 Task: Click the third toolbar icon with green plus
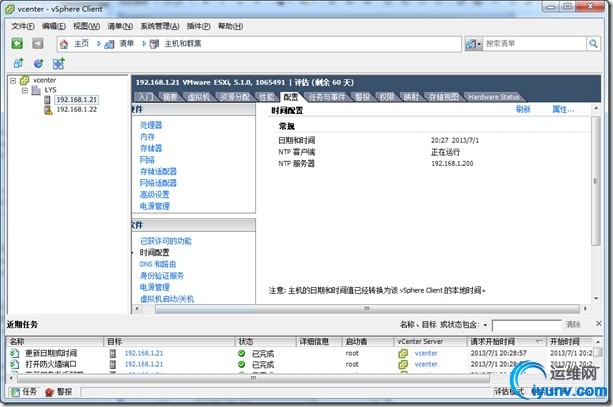pos(59,63)
